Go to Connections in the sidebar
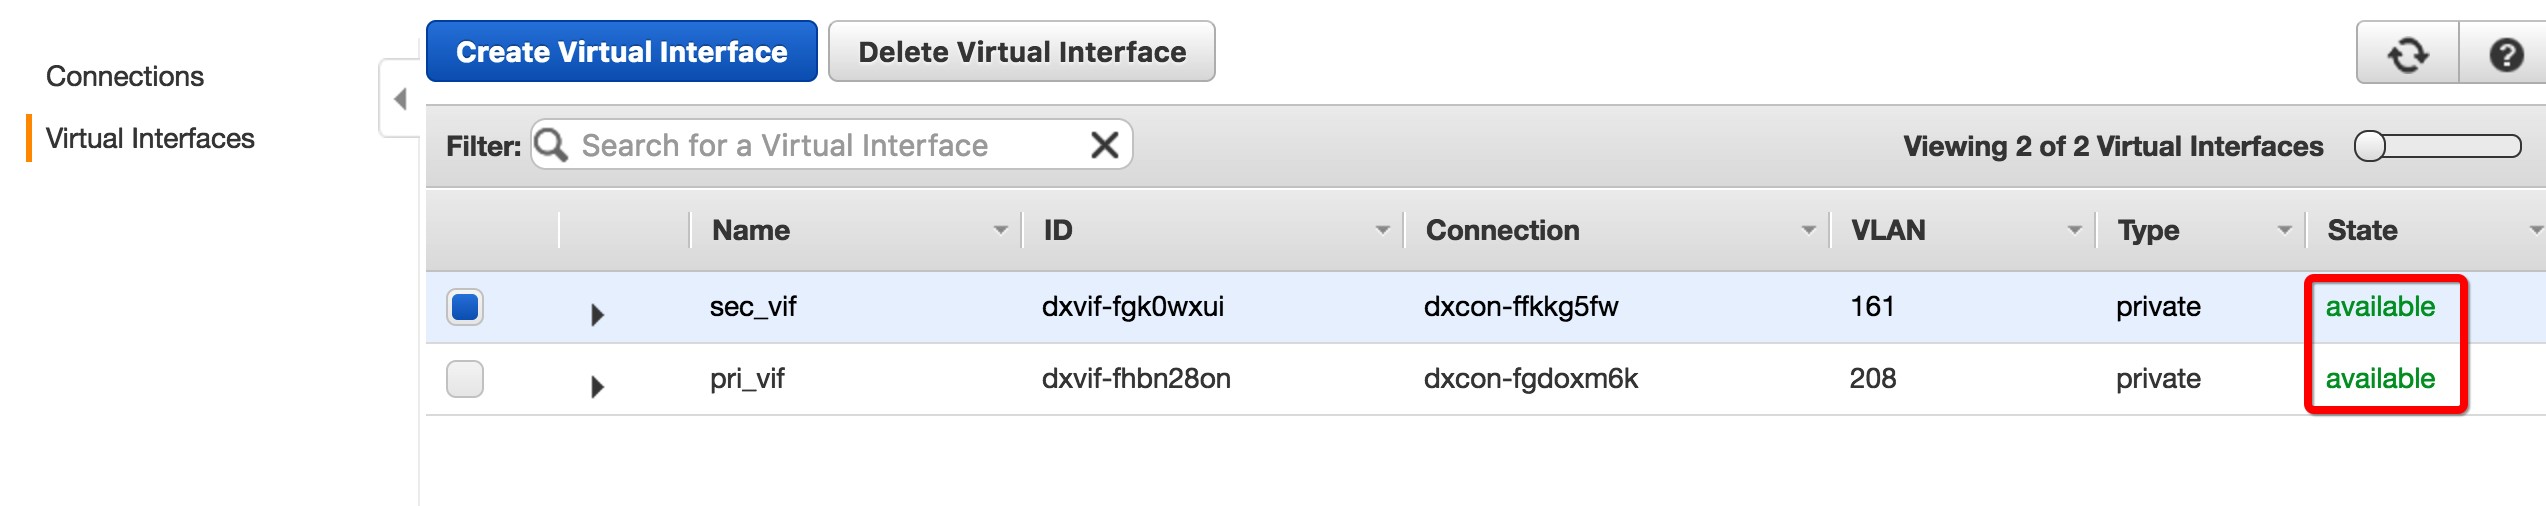 tap(125, 76)
